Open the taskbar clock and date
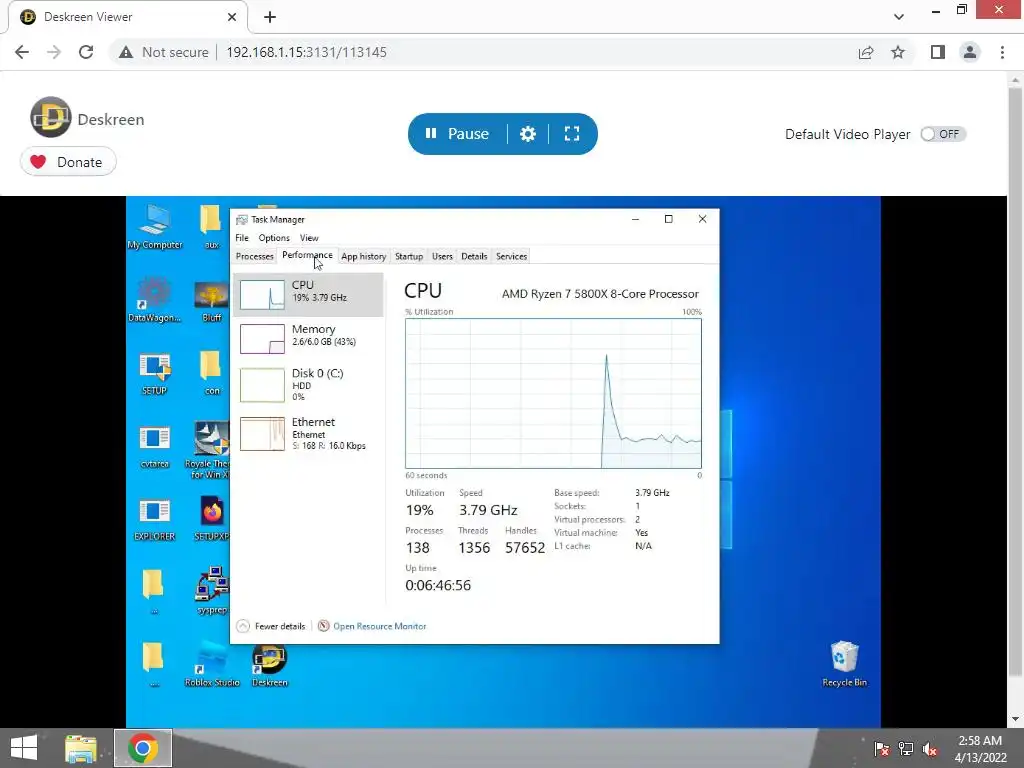 coord(980,749)
